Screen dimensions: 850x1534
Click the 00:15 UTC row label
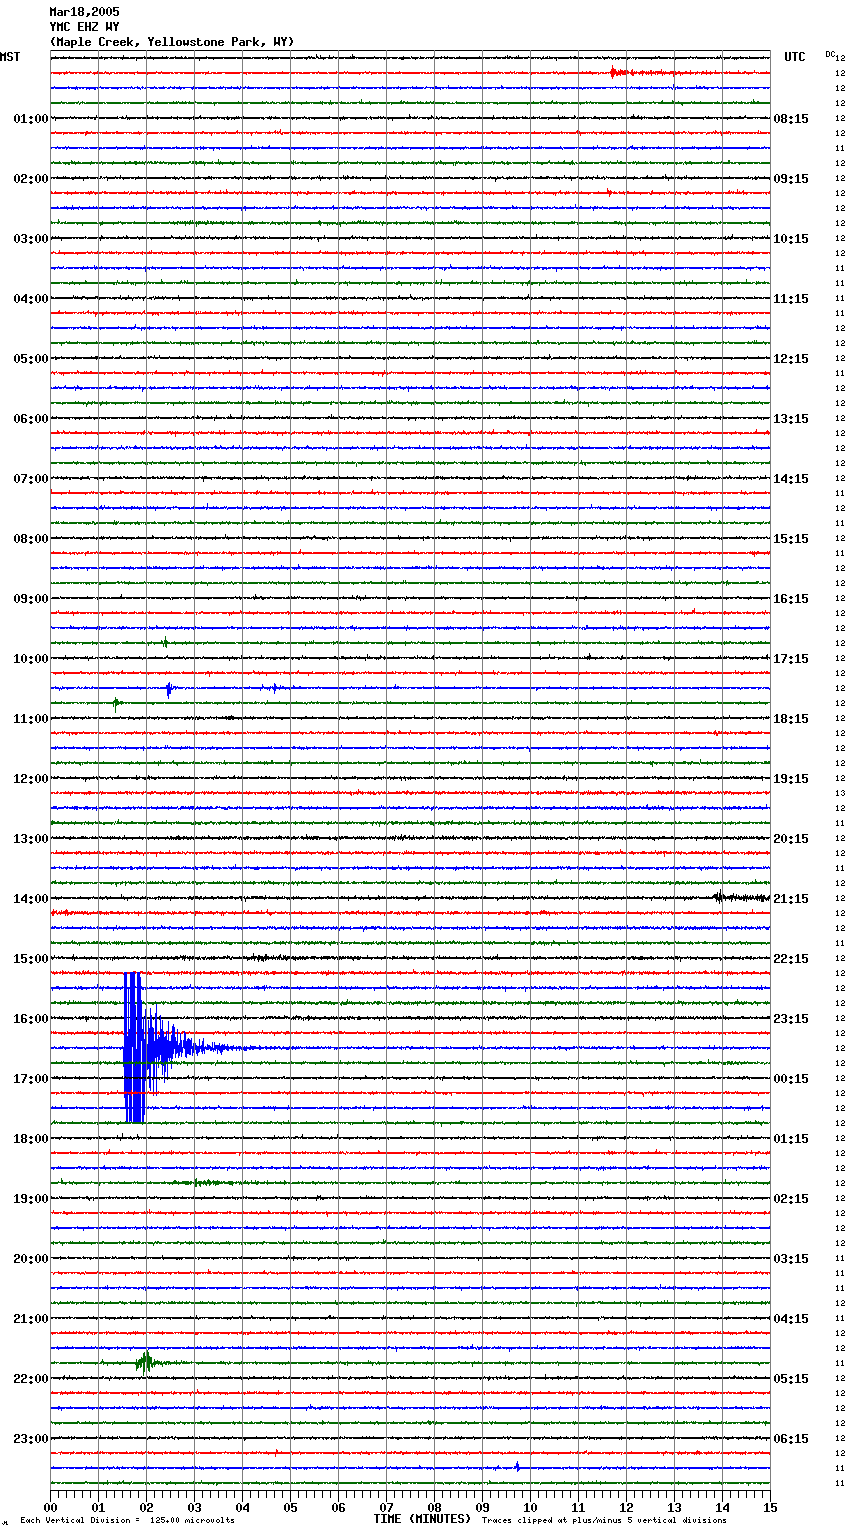791,1079
